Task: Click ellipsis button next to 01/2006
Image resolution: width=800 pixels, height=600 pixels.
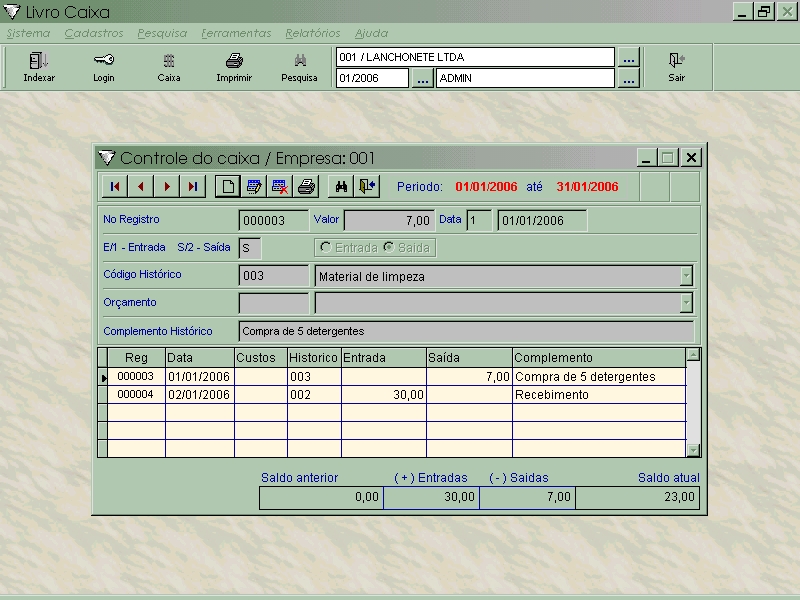Action: point(422,78)
